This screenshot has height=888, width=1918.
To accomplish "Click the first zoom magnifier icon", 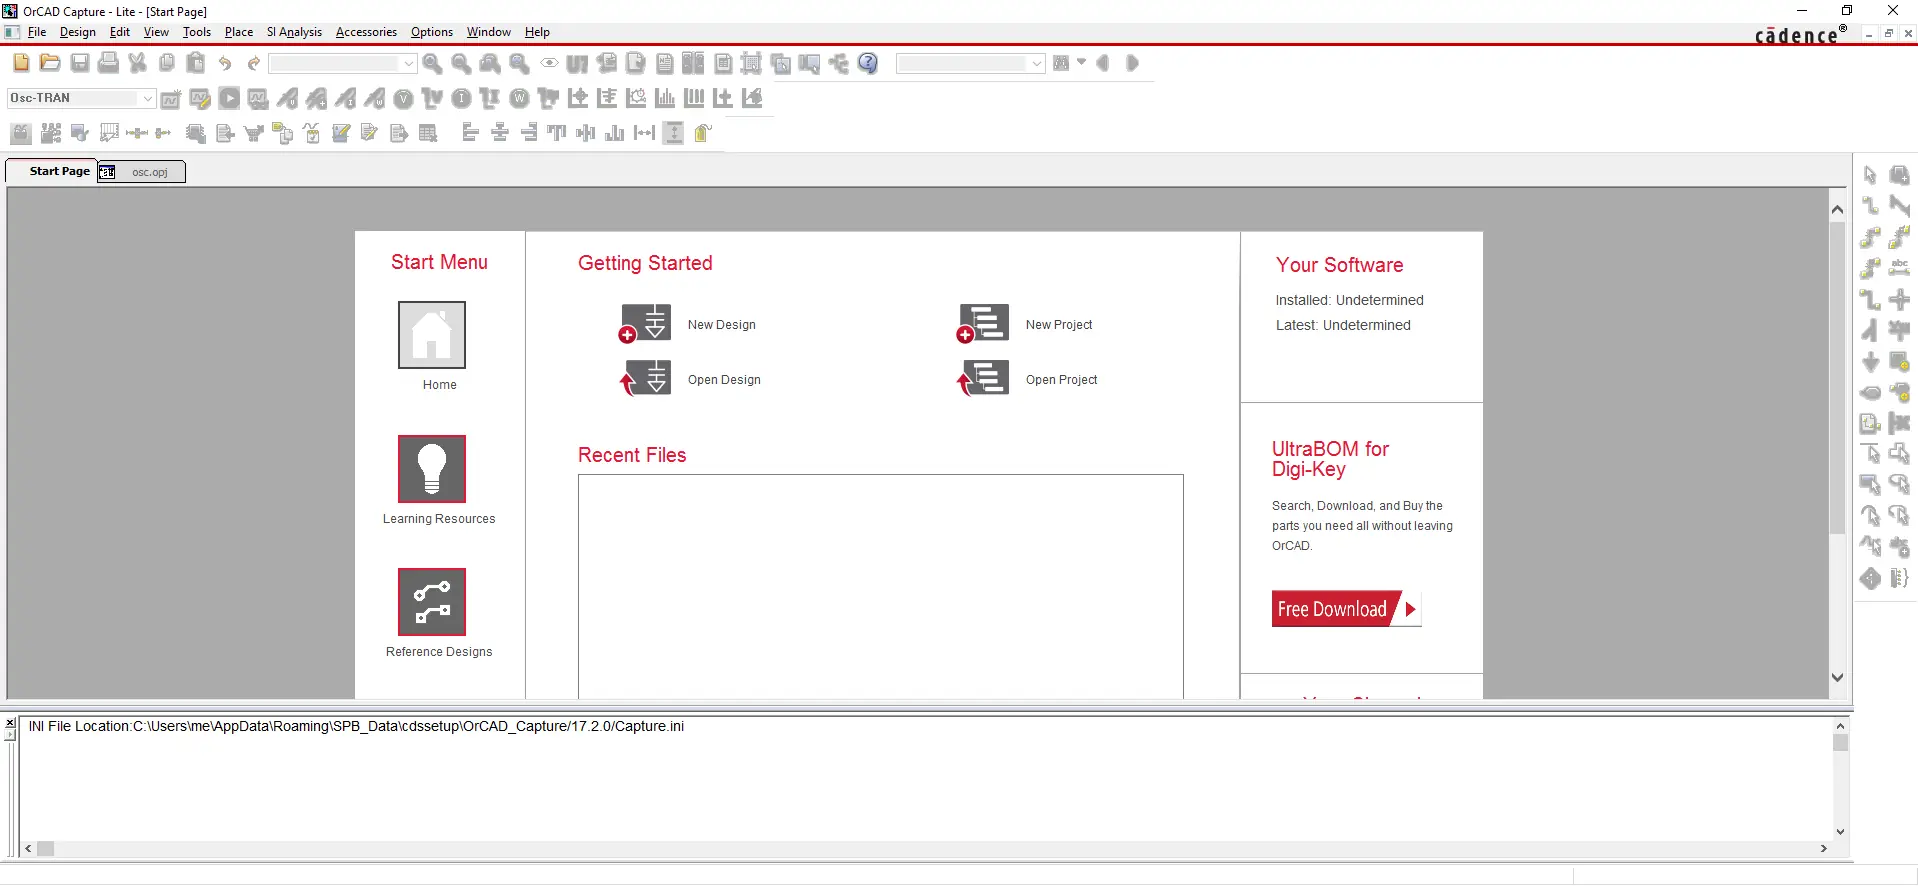I will pyautogui.click(x=432, y=63).
